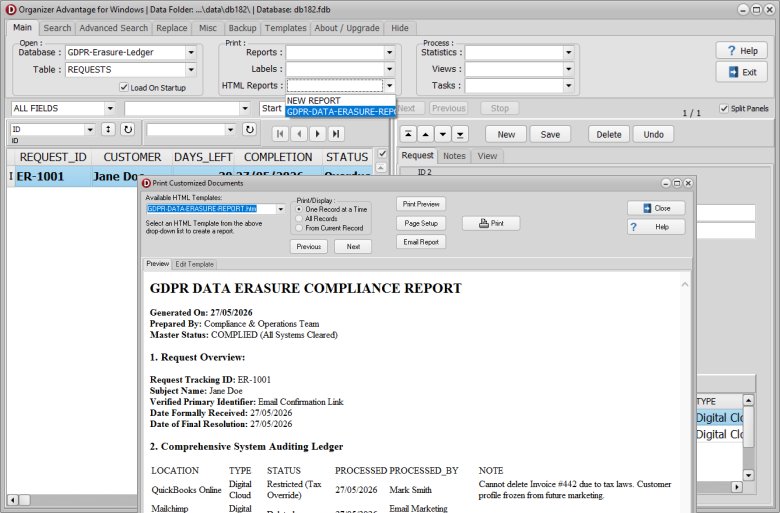
Task: Open the Labels dropdown
Action: point(390,69)
